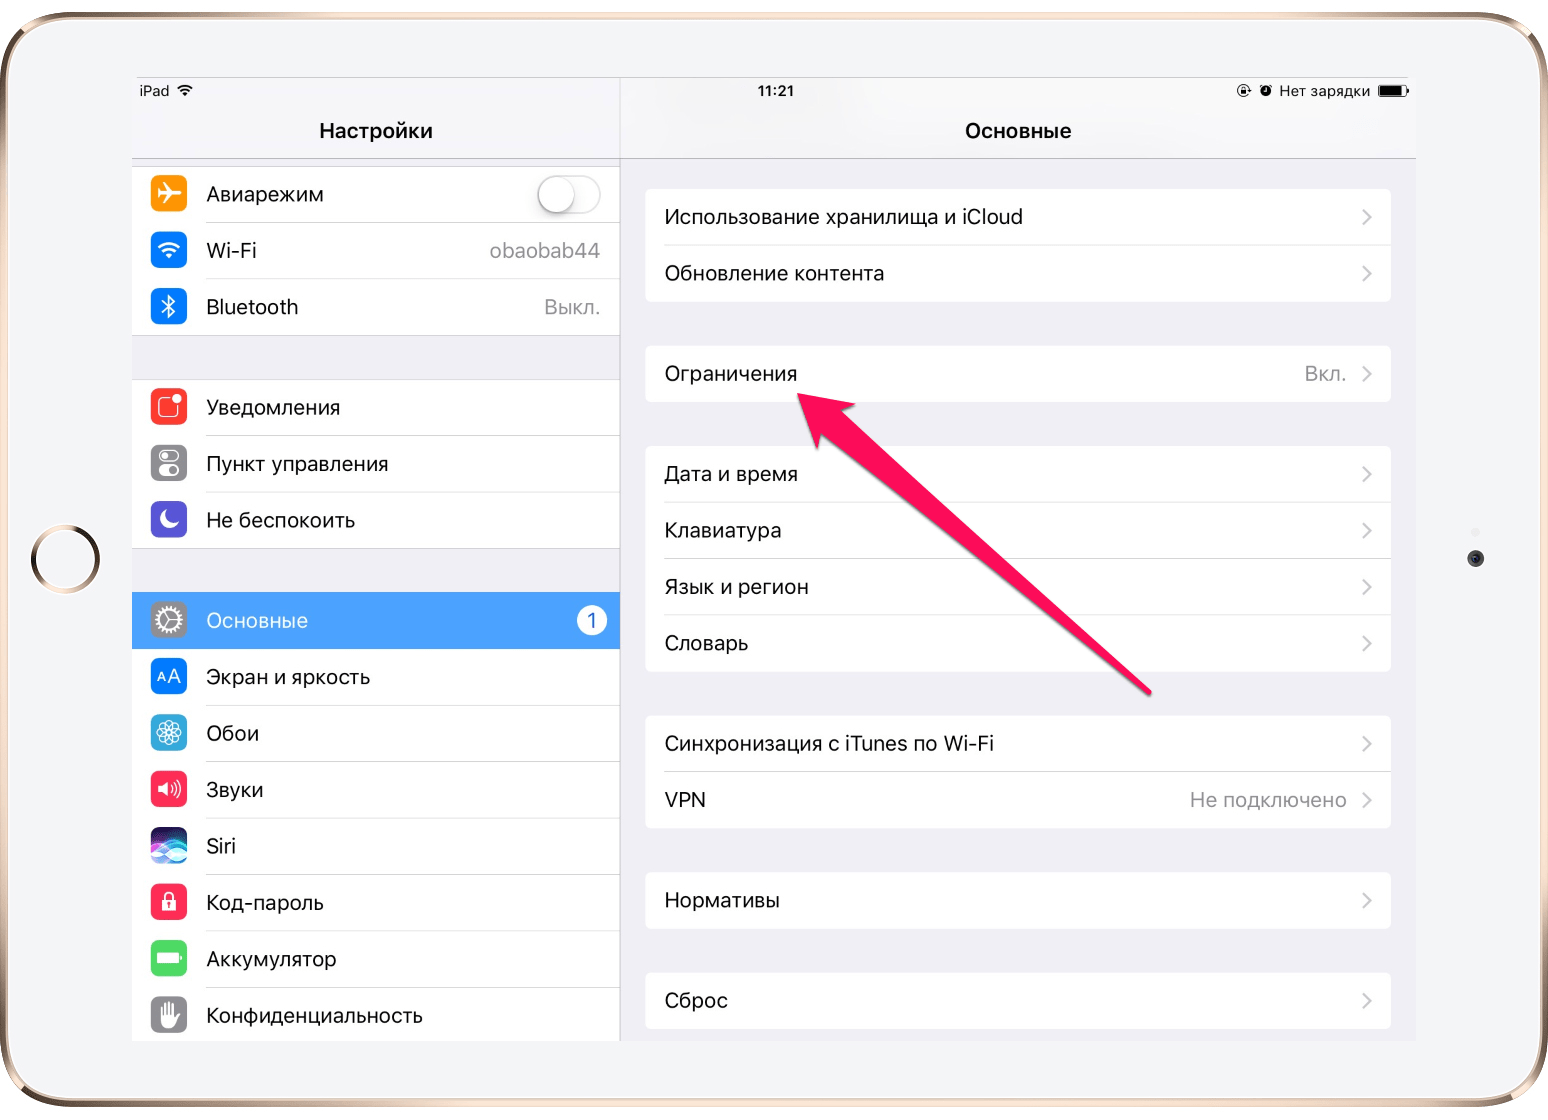The width and height of the screenshot is (1548, 1120).
Task: Open VPN settings row
Action: [x=1018, y=800]
